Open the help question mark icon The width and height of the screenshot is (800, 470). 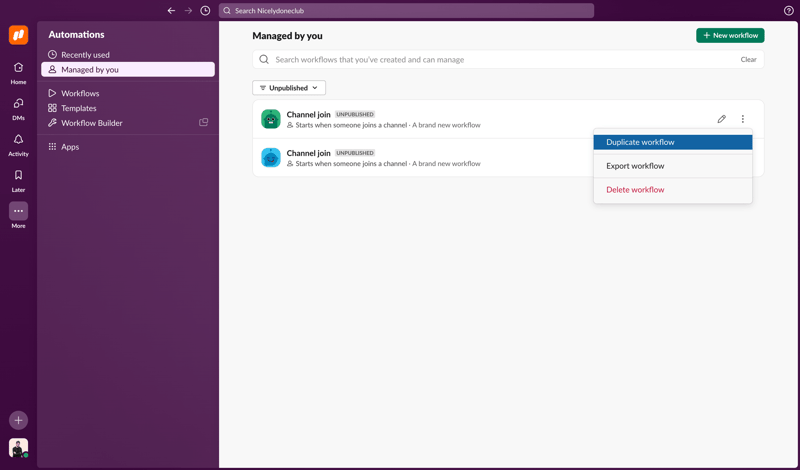tap(788, 11)
